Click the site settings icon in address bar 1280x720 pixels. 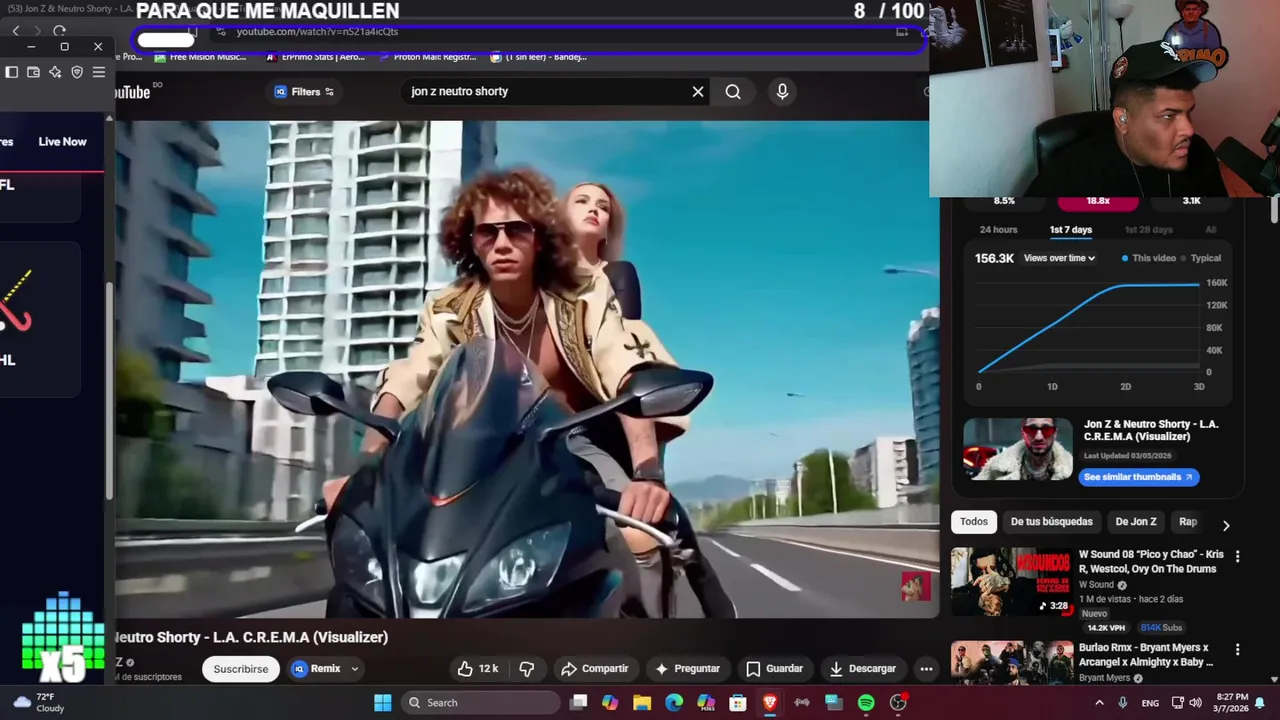(221, 31)
